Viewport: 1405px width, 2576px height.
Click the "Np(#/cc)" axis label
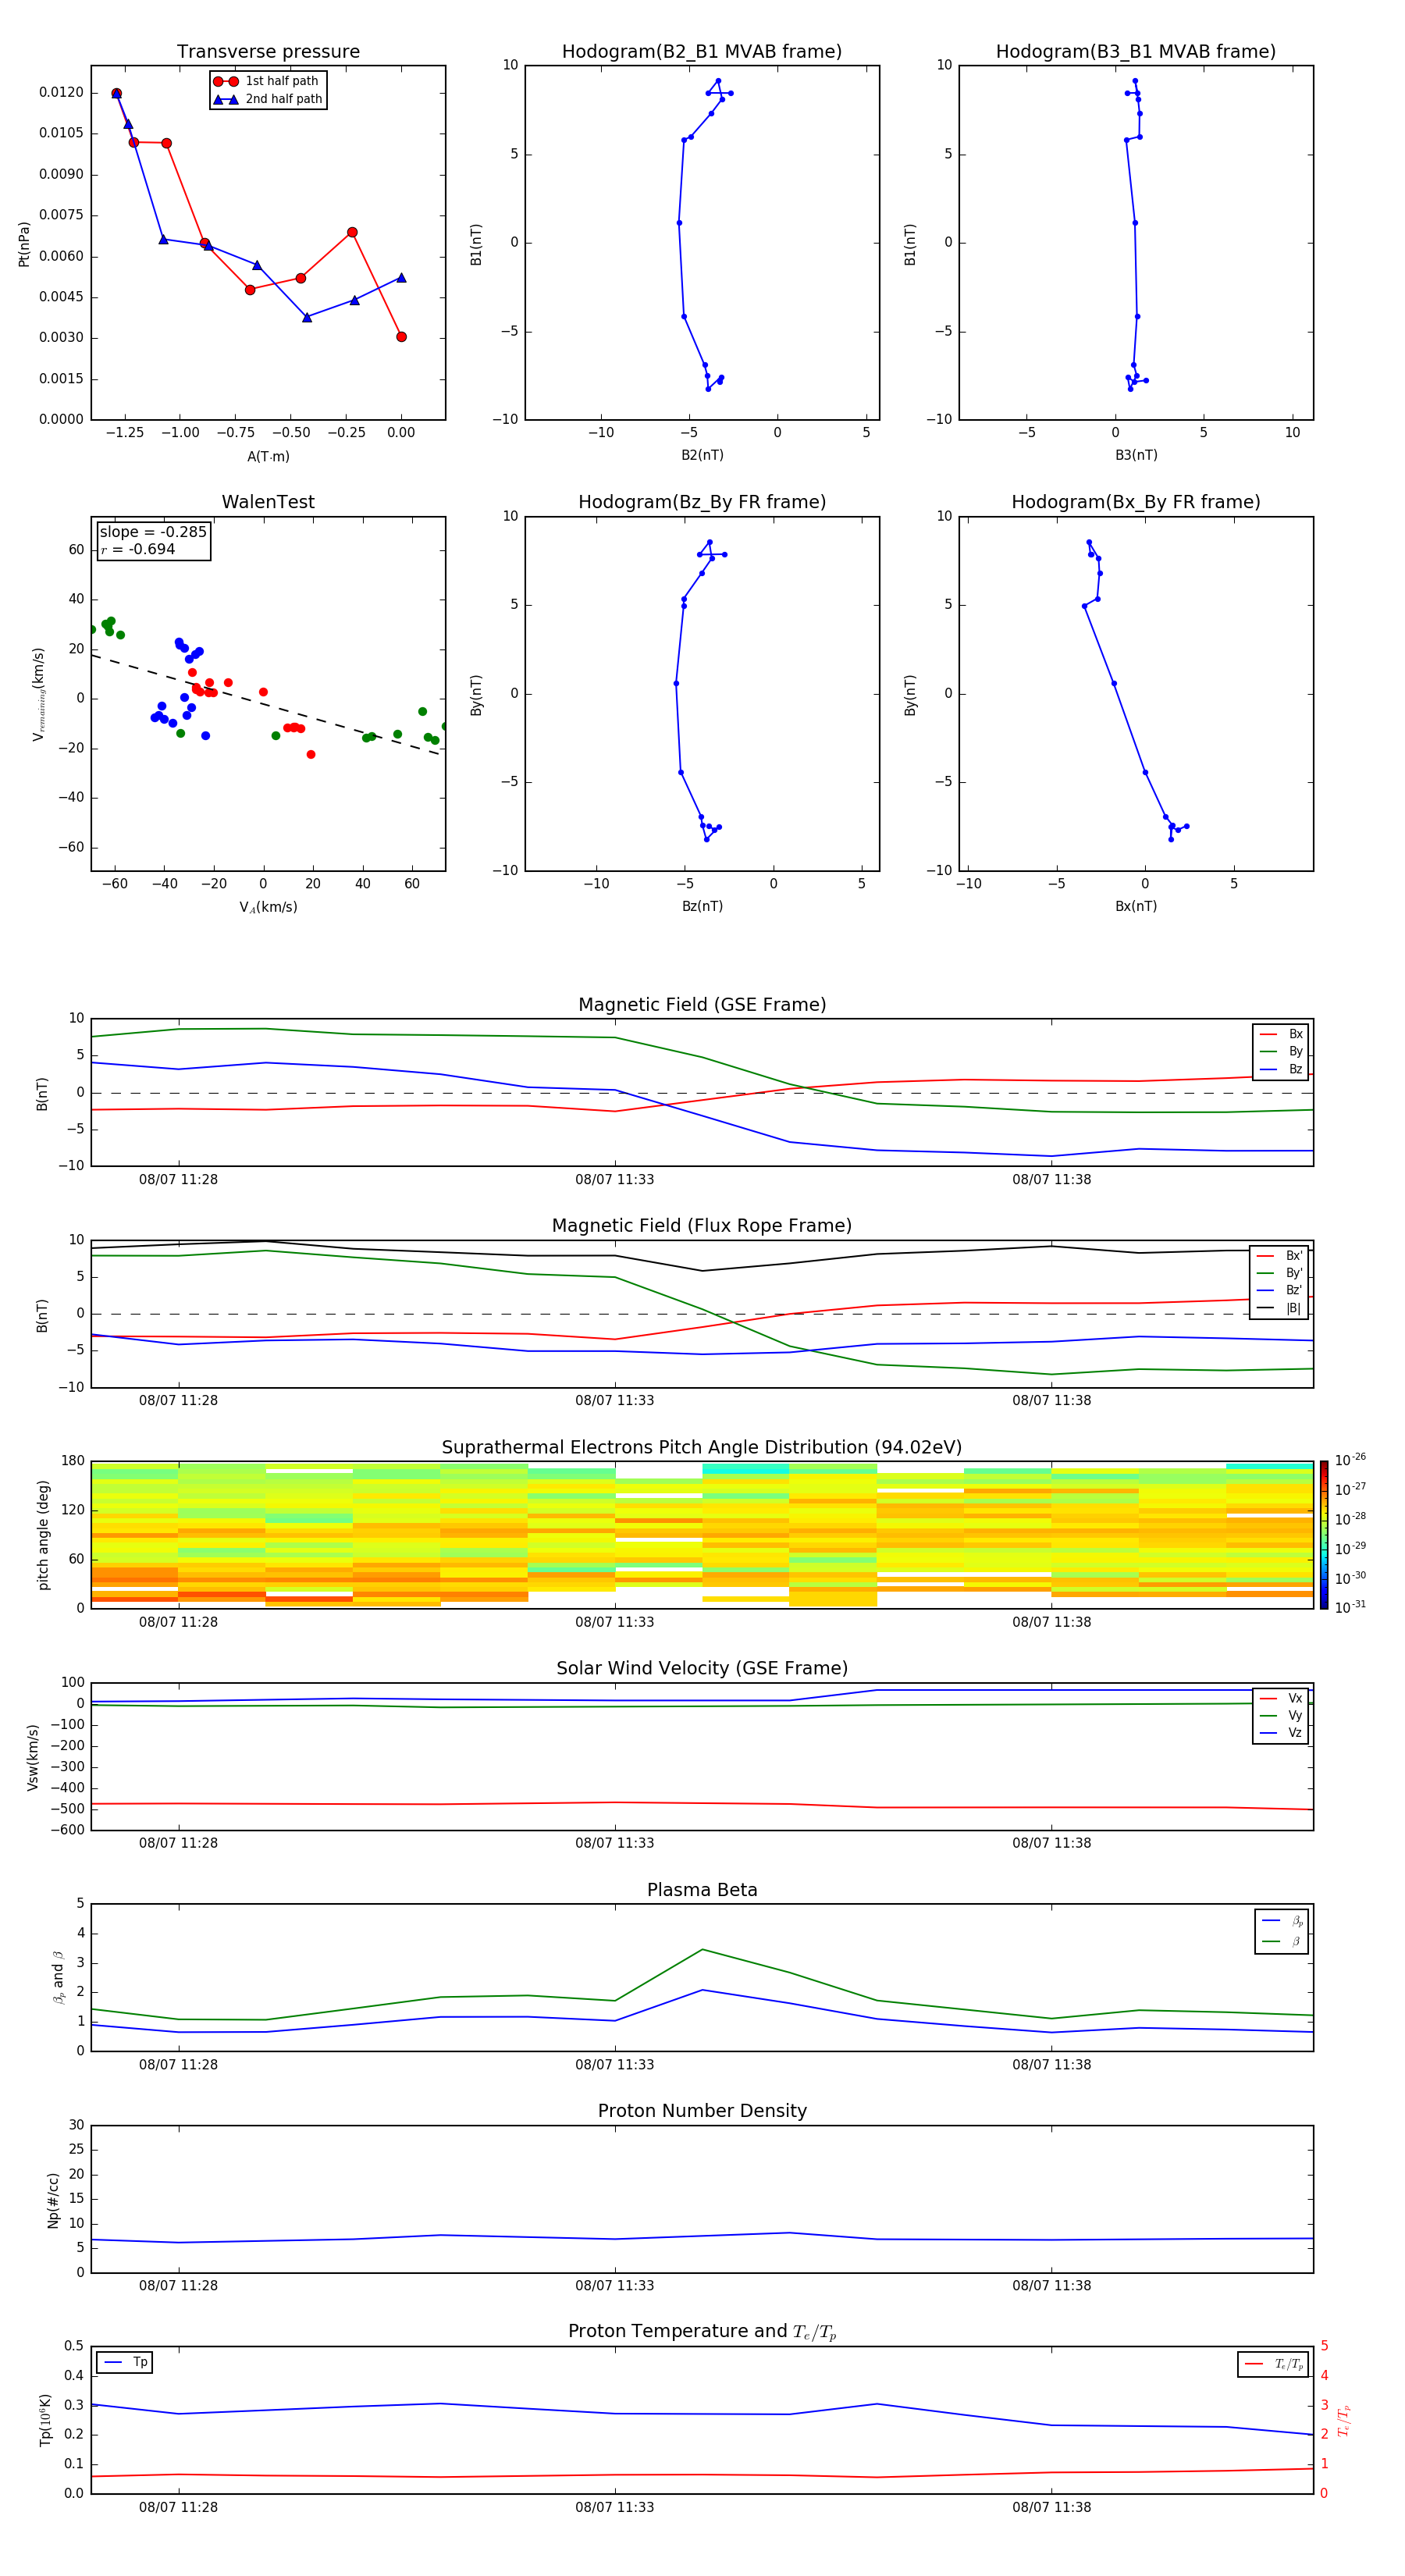pyautogui.click(x=54, y=2200)
